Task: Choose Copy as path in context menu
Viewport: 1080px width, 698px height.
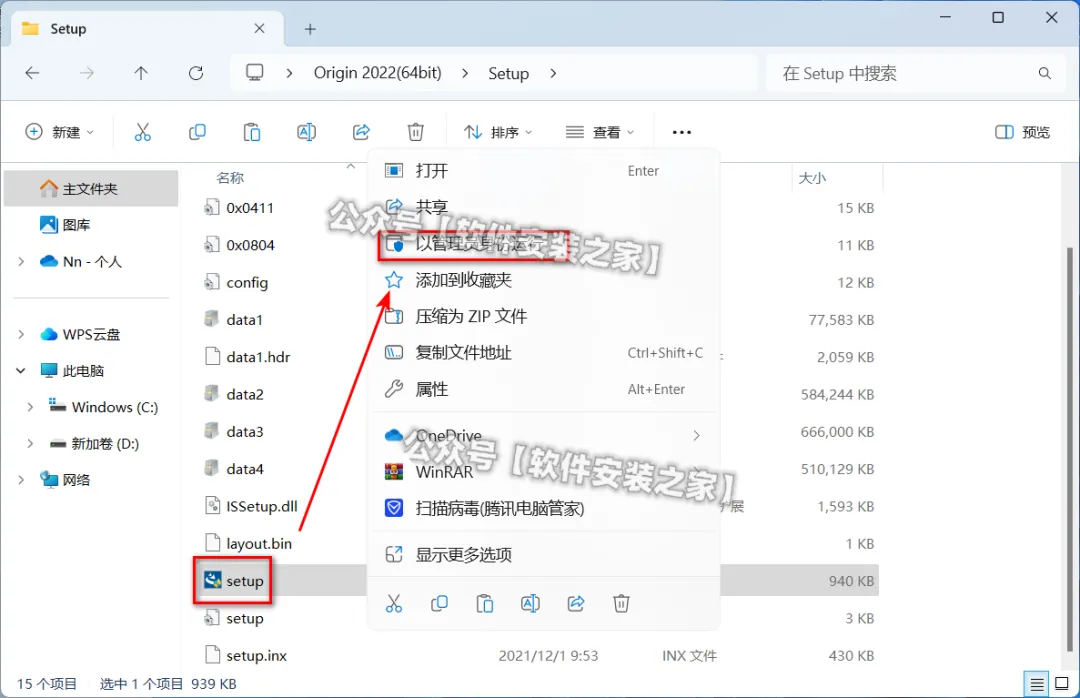Action: coord(545,353)
